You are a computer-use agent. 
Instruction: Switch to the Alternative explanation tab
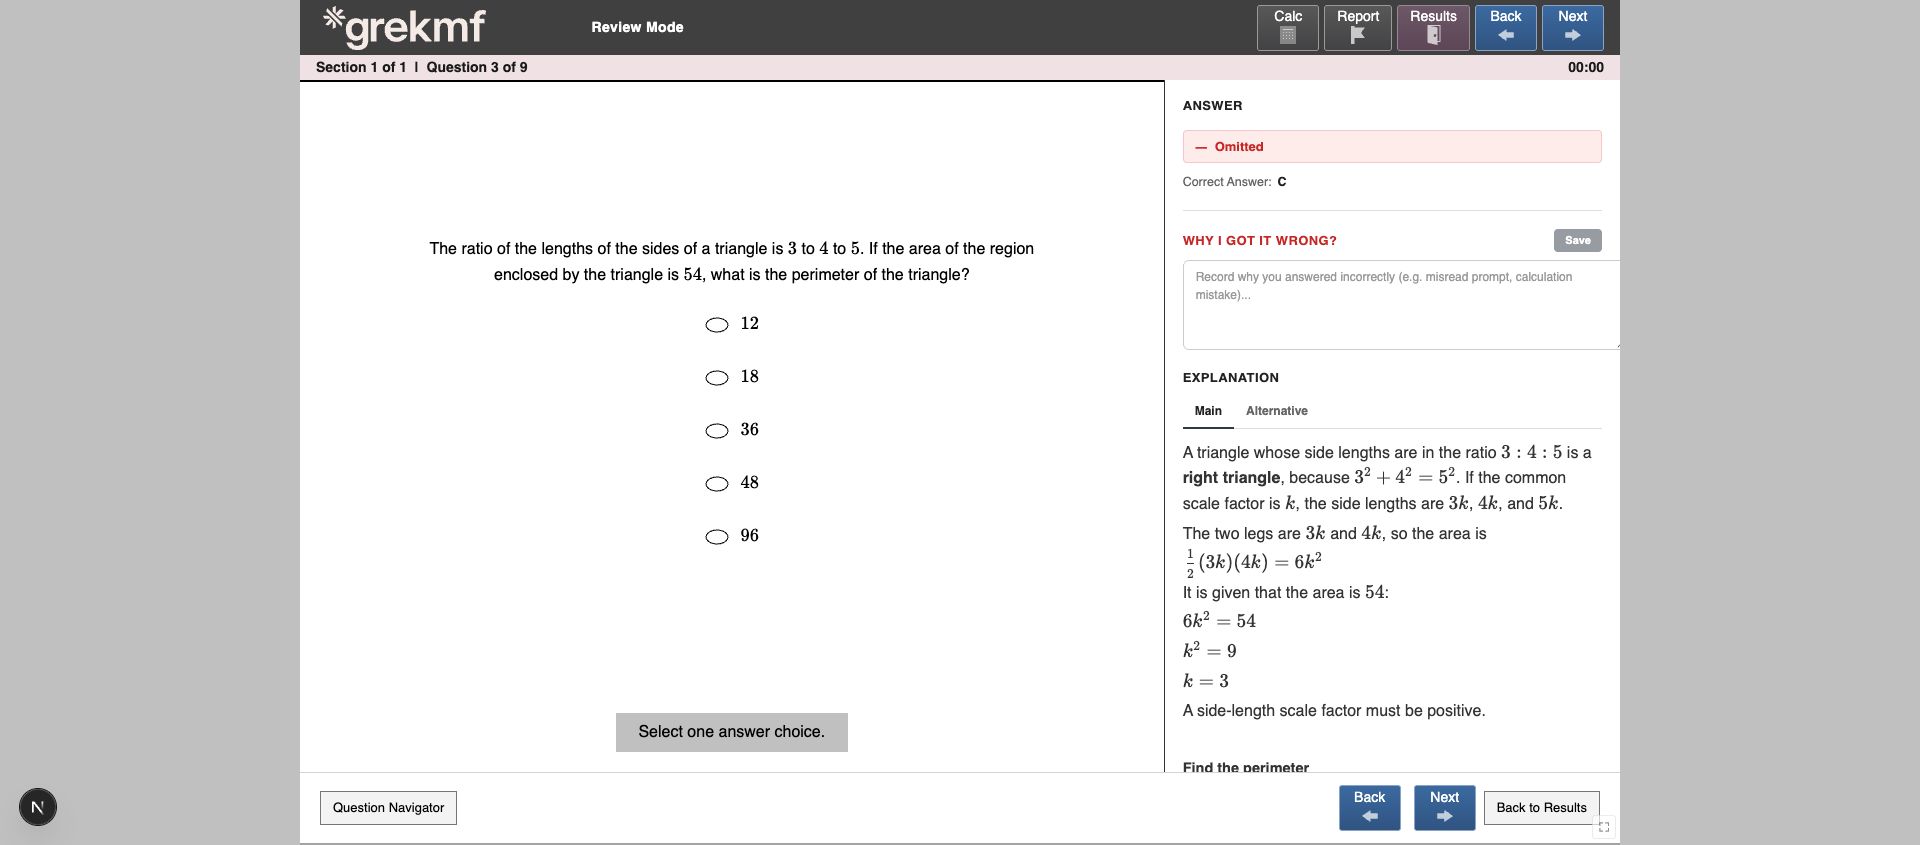coord(1276,411)
